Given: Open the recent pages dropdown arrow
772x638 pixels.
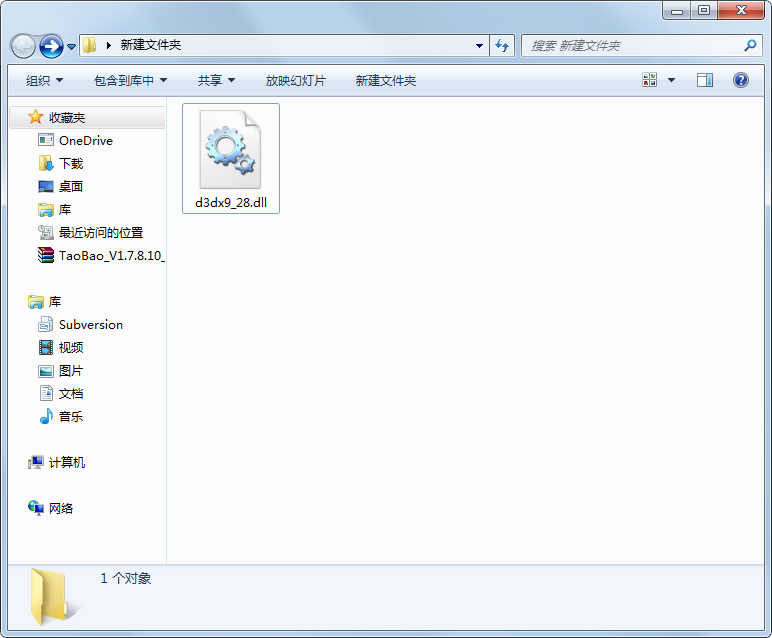Looking at the screenshot, I should 72,46.
